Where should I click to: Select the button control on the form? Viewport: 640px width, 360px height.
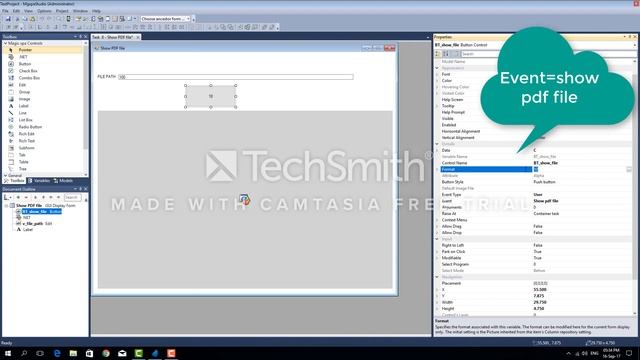pyautogui.click(x=211, y=96)
